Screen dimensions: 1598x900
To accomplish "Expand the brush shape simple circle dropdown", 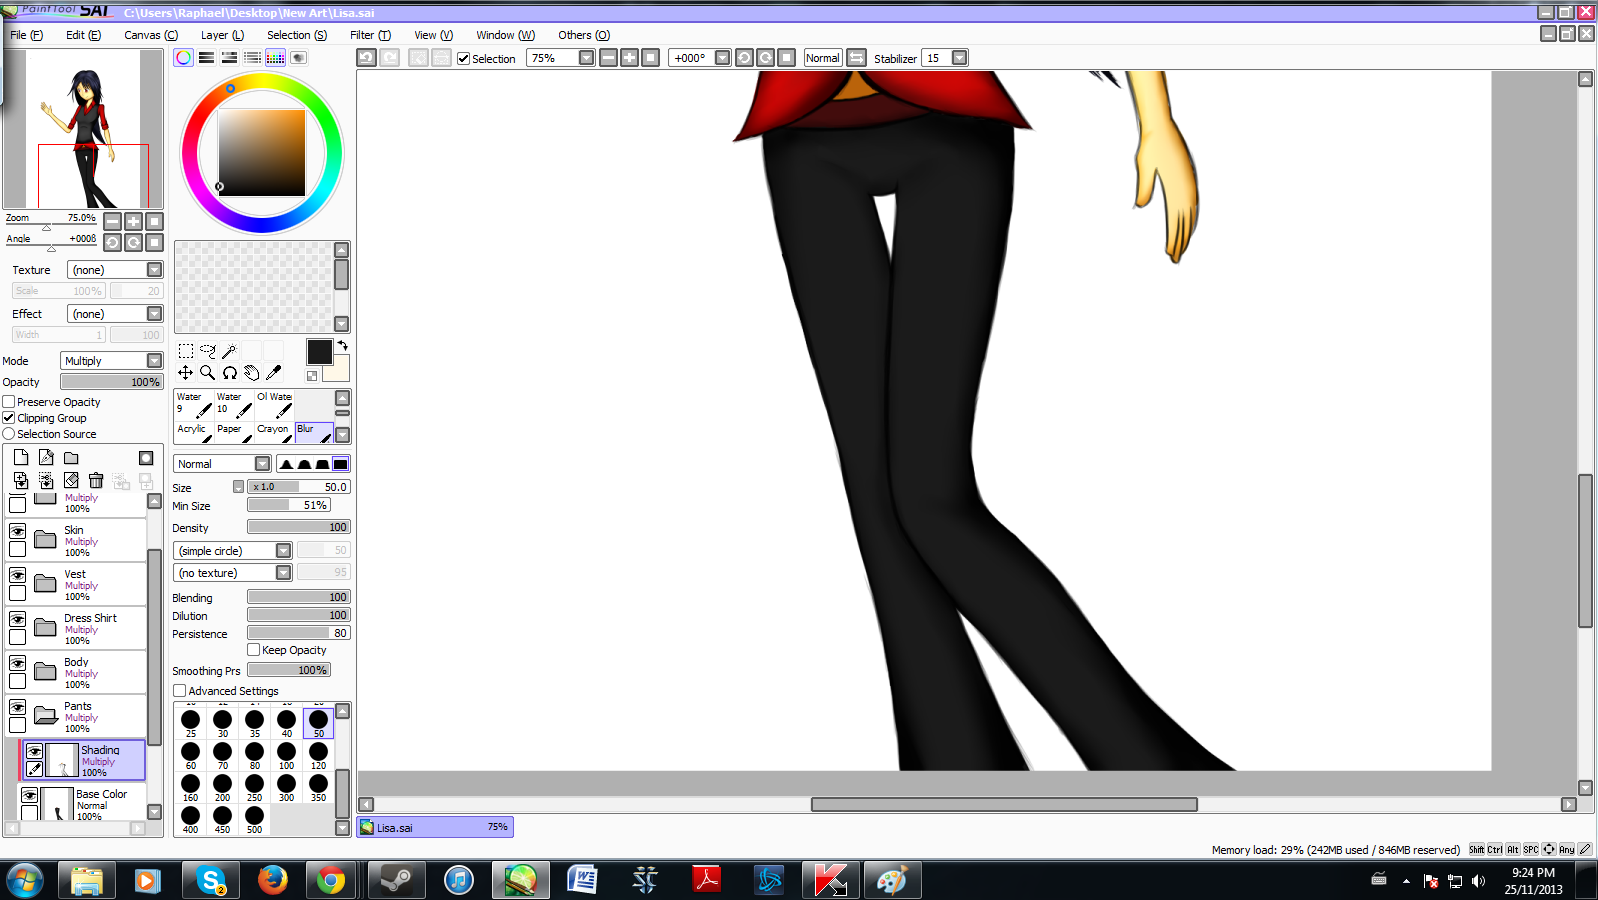I will (x=283, y=551).
